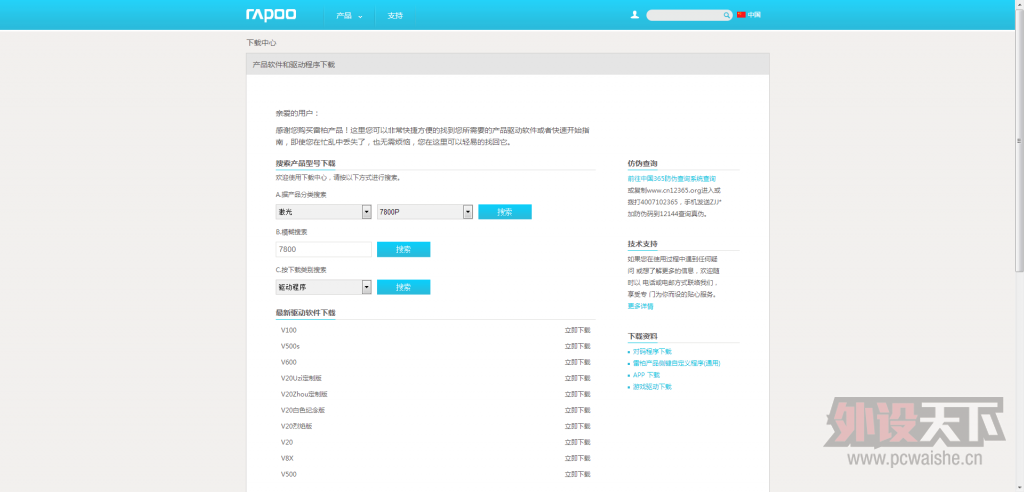1024x492 pixels.
Task: Click 立即下载 for V500 row
Action: (x=577, y=474)
